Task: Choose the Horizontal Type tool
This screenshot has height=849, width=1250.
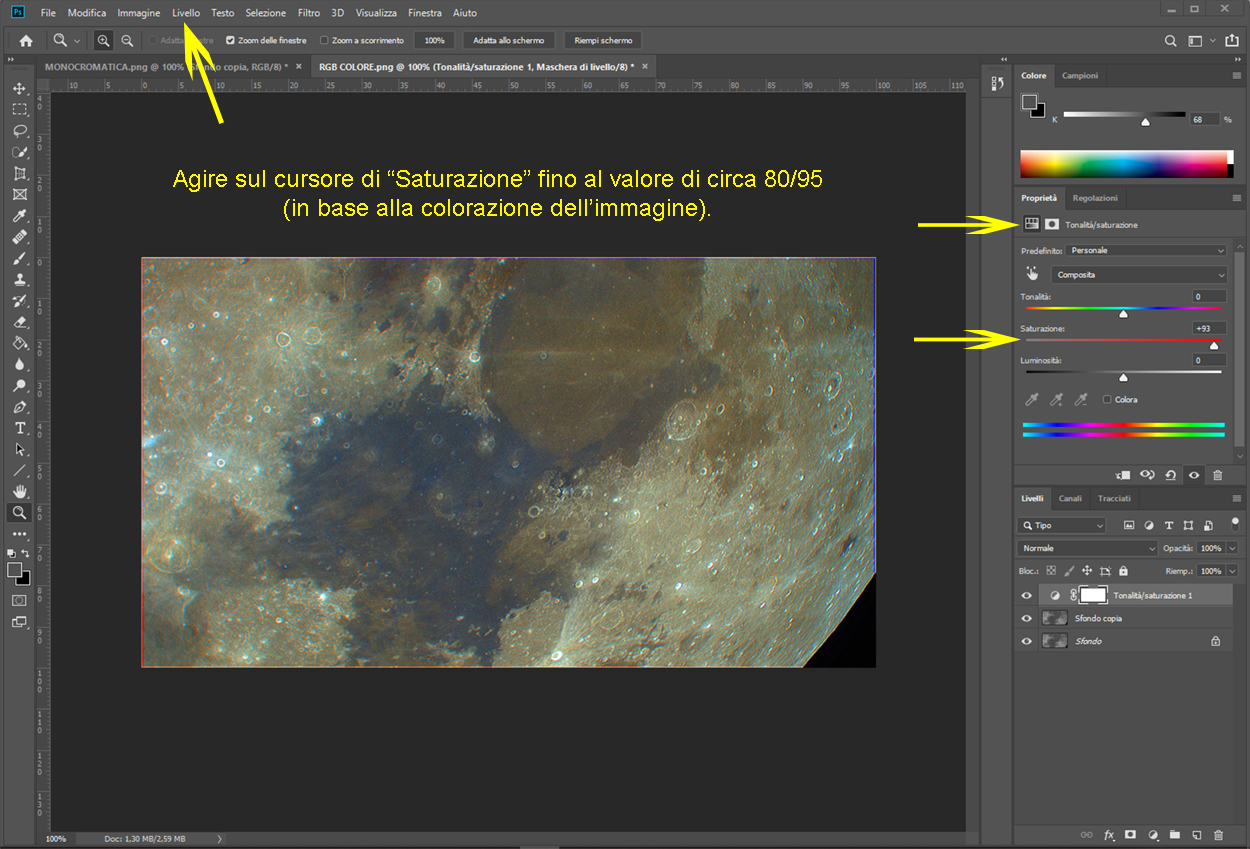Action: tap(19, 428)
